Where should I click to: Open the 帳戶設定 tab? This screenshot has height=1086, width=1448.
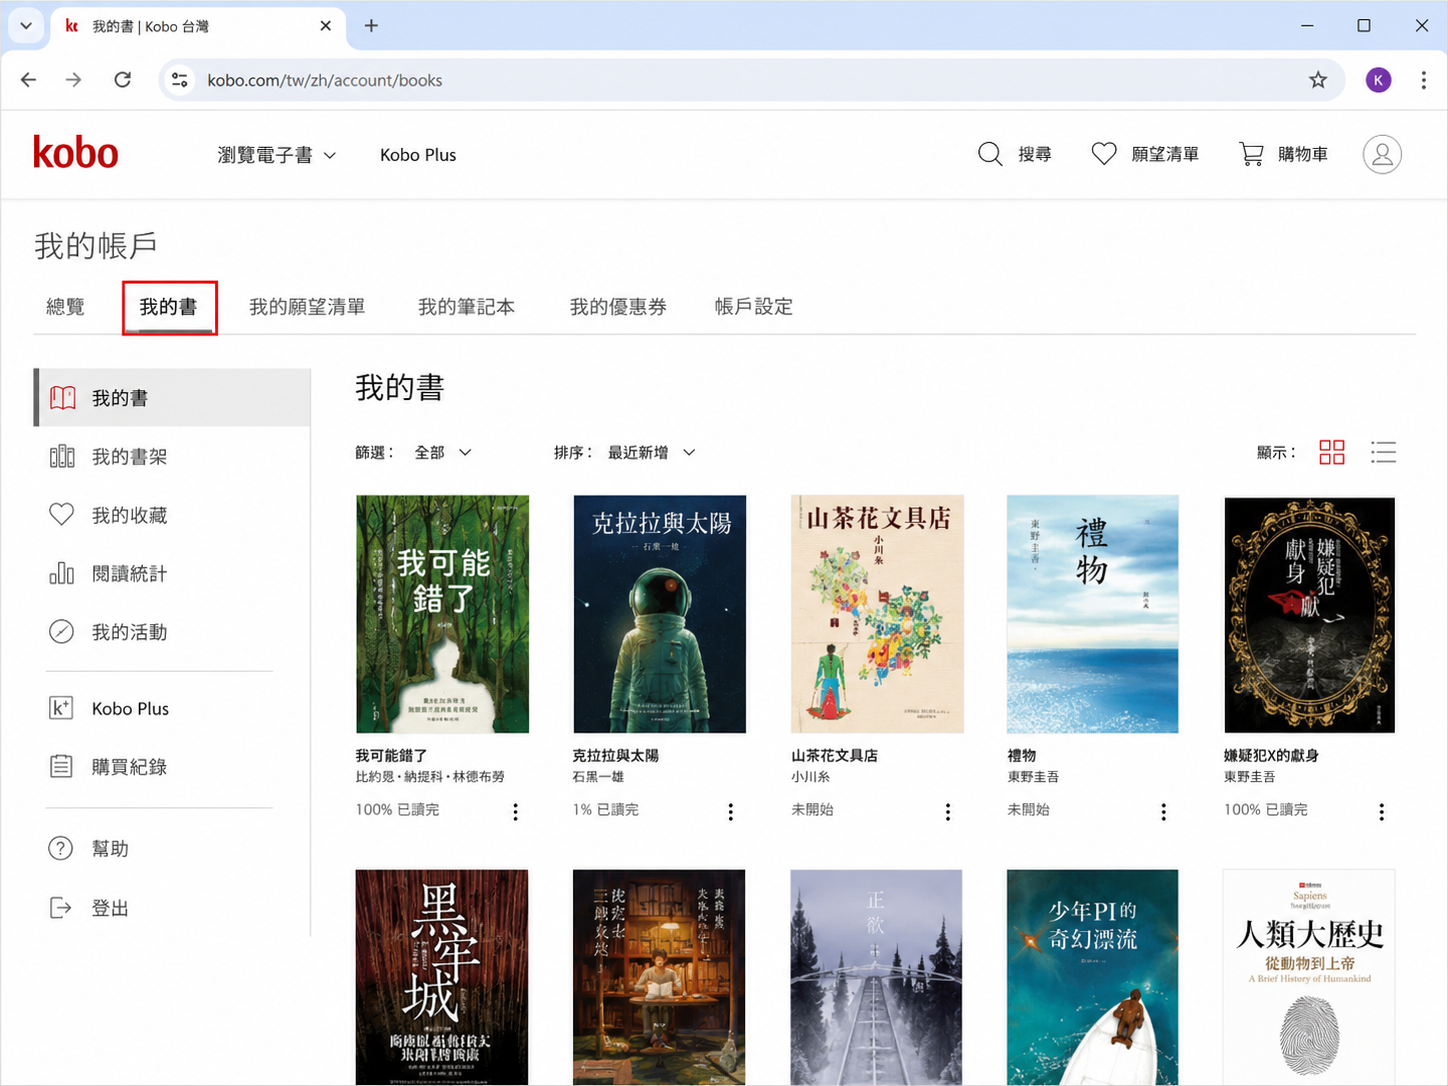coord(754,307)
